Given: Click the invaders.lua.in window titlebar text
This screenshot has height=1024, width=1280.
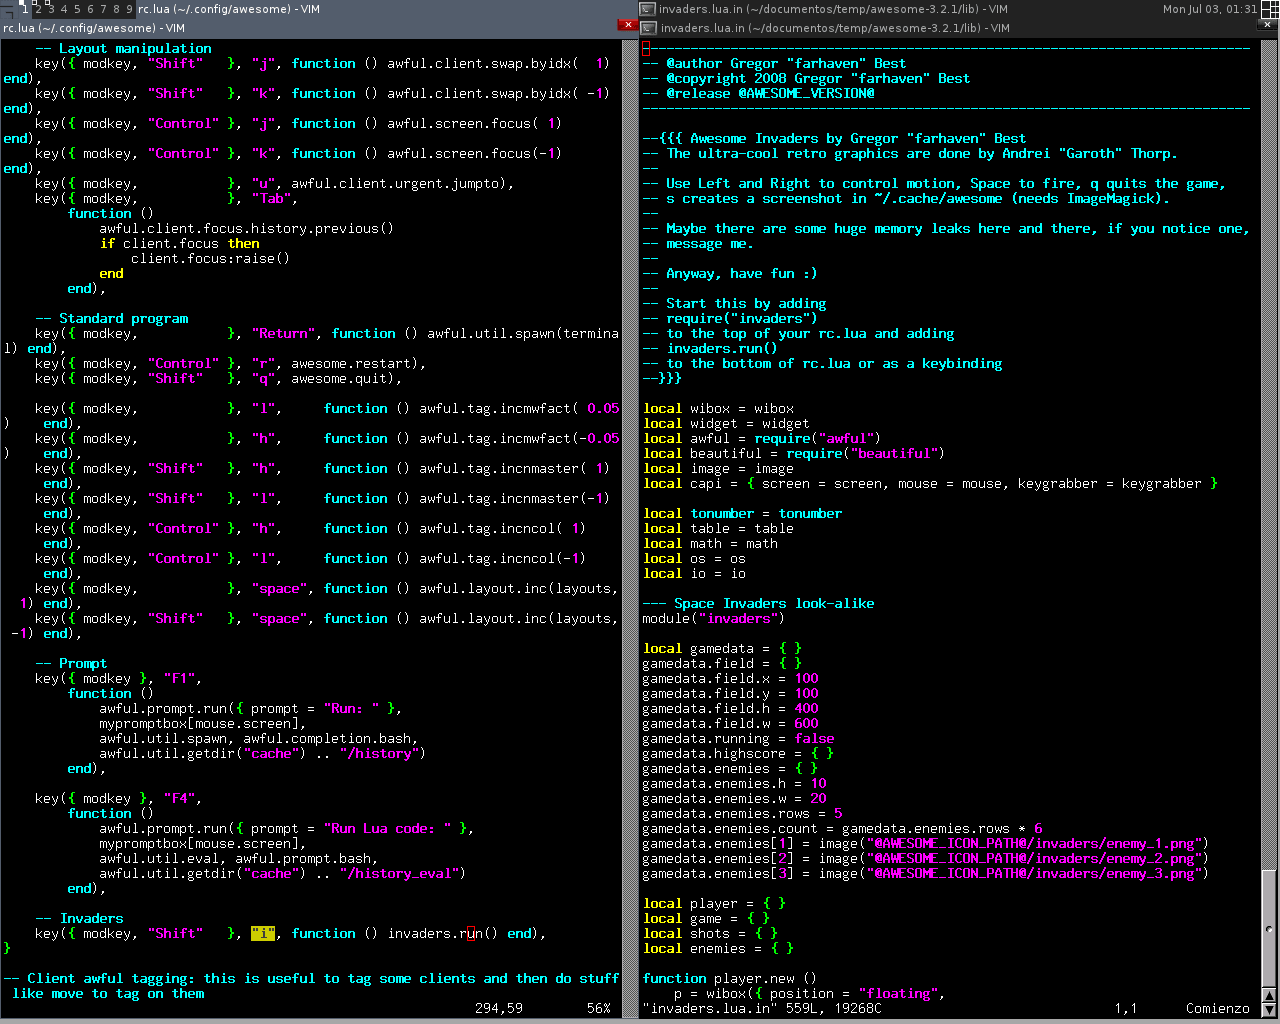Looking at the screenshot, I should pos(835,28).
